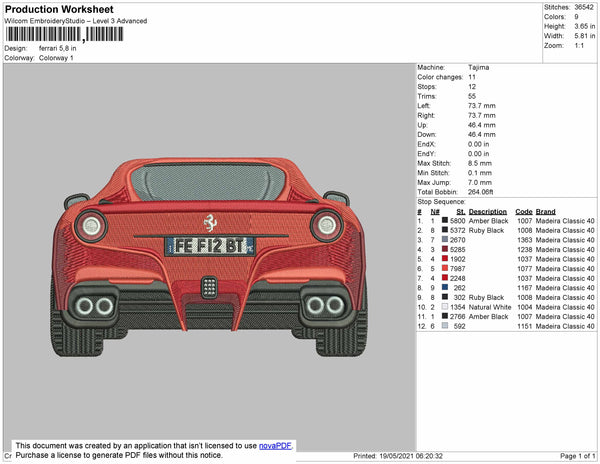The width and height of the screenshot is (600, 464).
Task: Click the 'St.' column header
Action: coord(461,212)
